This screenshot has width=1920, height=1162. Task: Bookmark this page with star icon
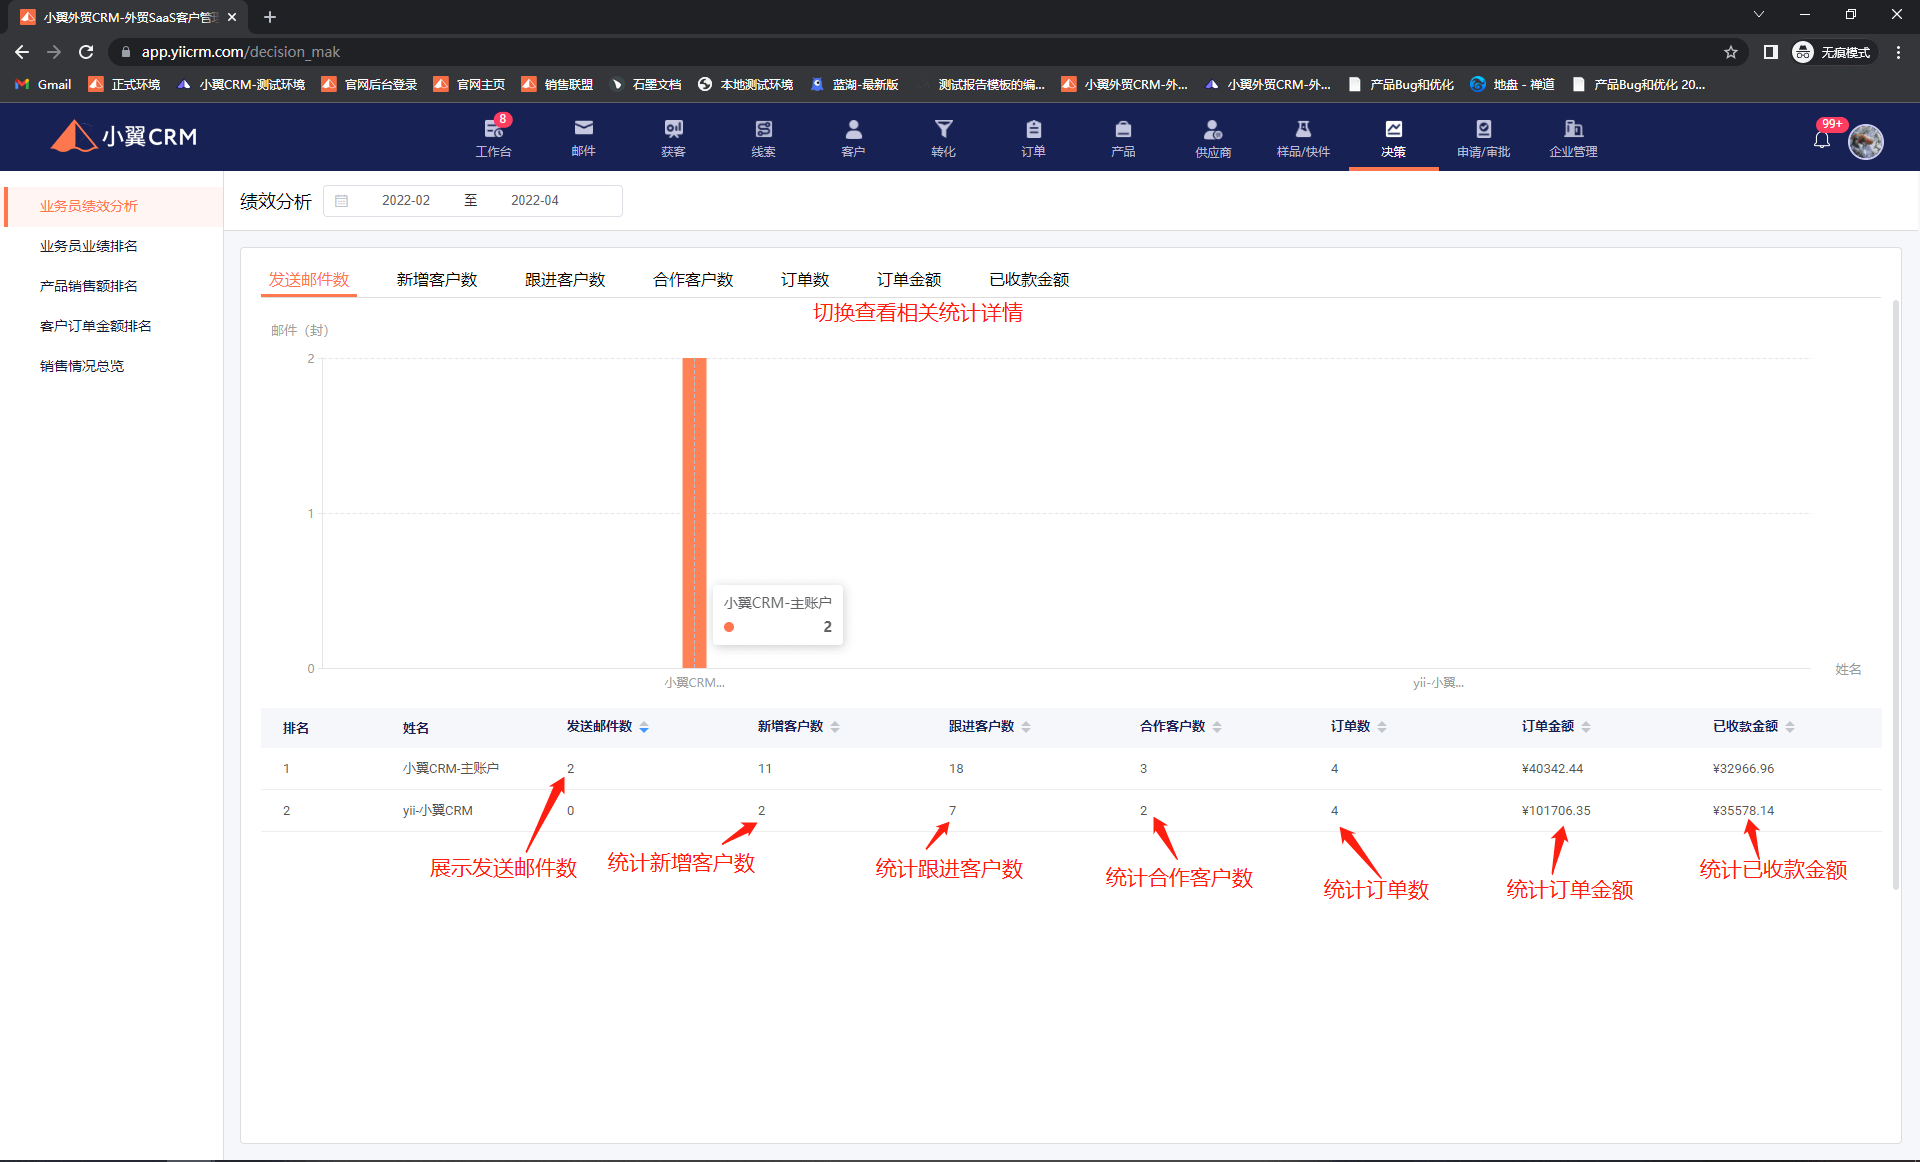click(x=1731, y=52)
